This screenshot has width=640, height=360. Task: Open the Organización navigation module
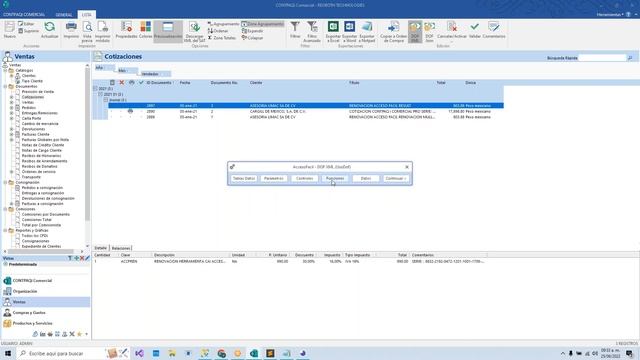pyautogui.click(x=24, y=291)
